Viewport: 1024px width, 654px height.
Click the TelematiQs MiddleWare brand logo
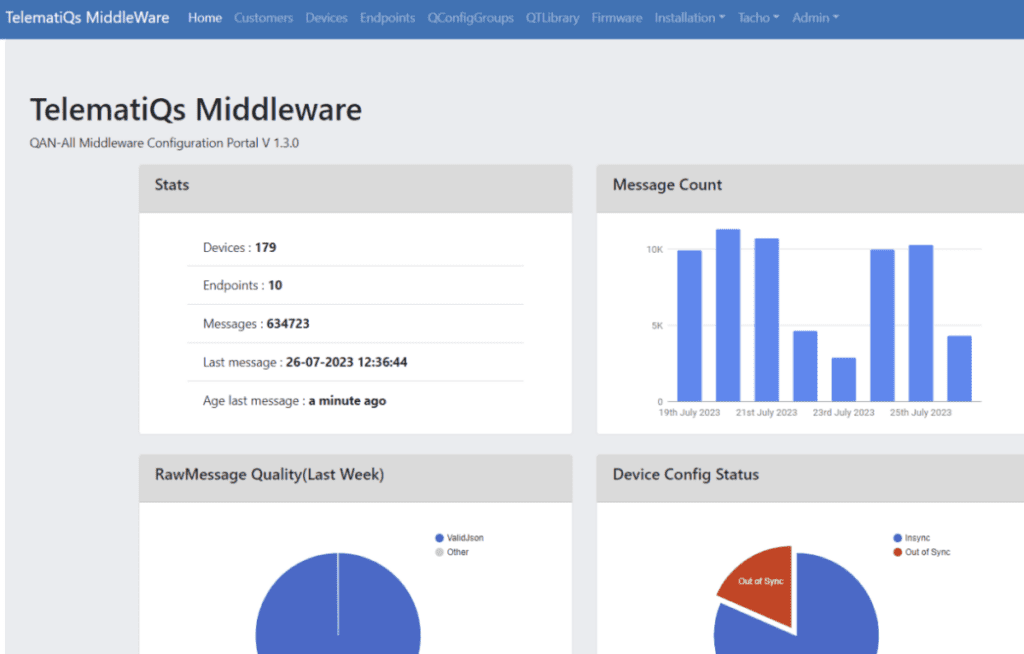click(86, 17)
